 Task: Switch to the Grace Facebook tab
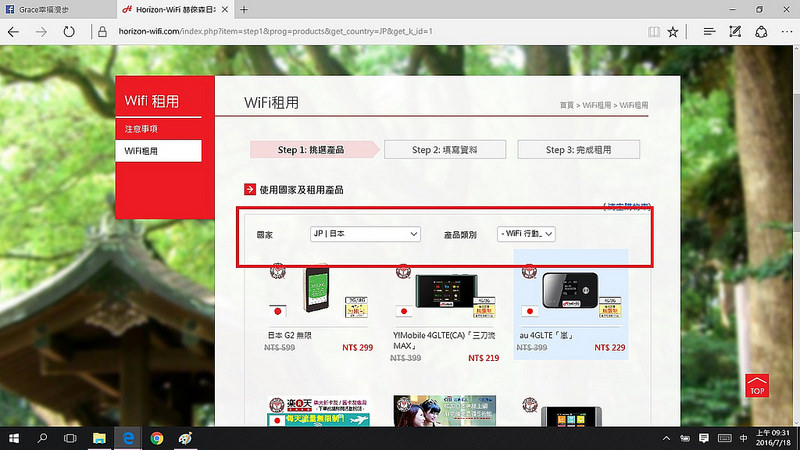pos(58,9)
